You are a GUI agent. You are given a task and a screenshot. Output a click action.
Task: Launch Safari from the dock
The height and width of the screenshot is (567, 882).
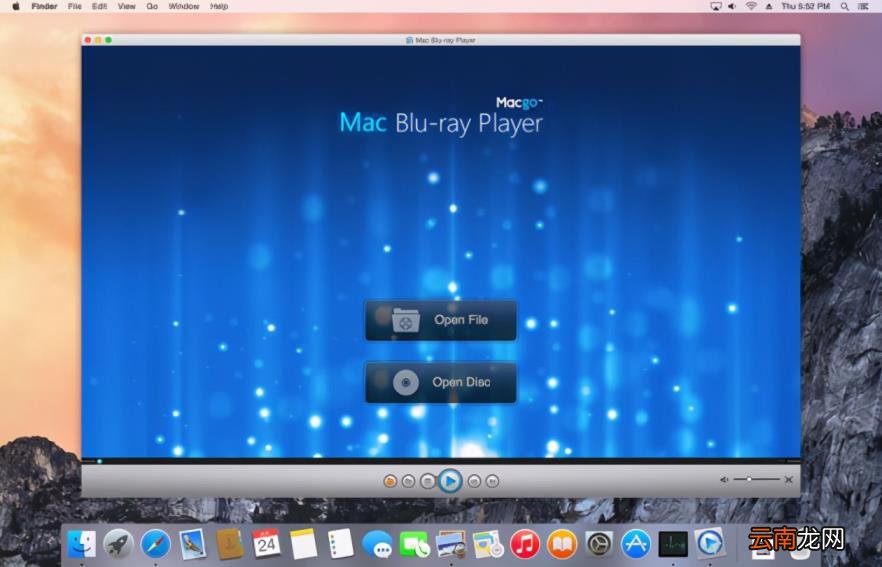155,544
